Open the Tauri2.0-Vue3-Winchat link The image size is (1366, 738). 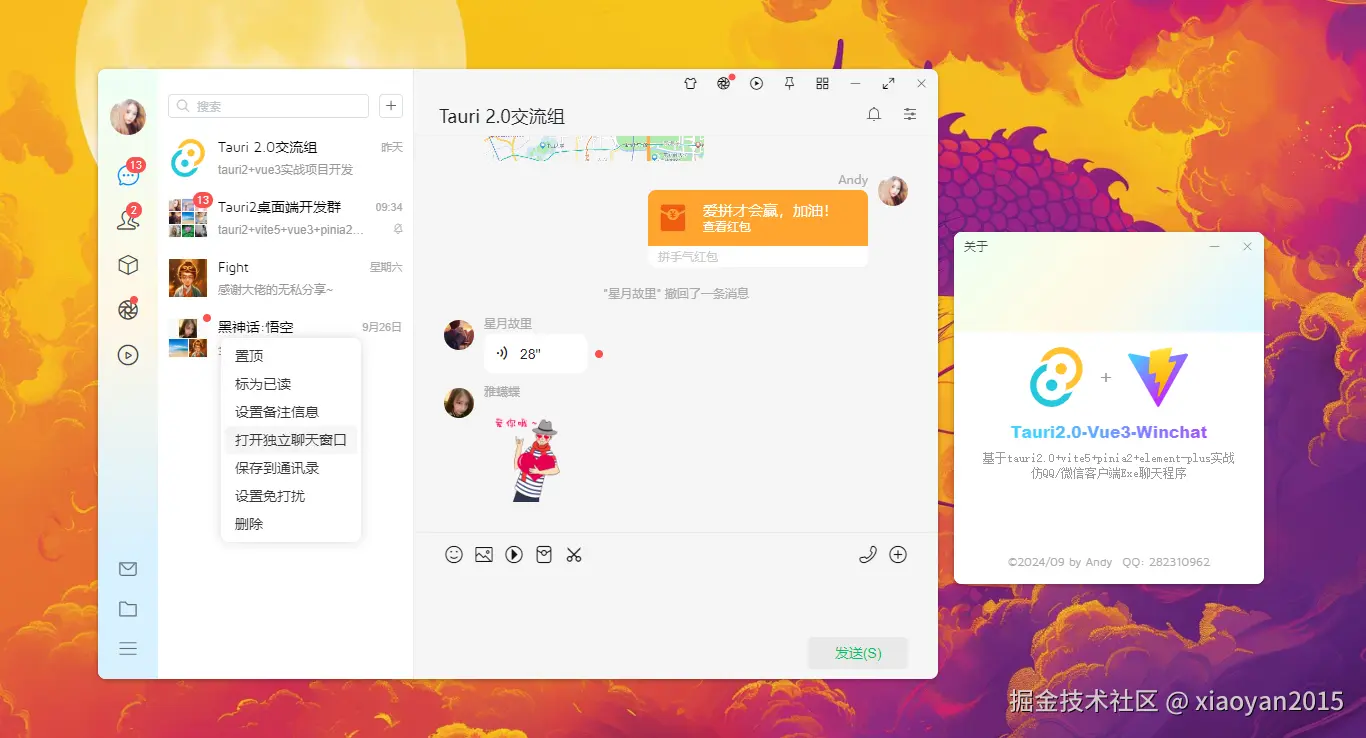click(1108, 430)
